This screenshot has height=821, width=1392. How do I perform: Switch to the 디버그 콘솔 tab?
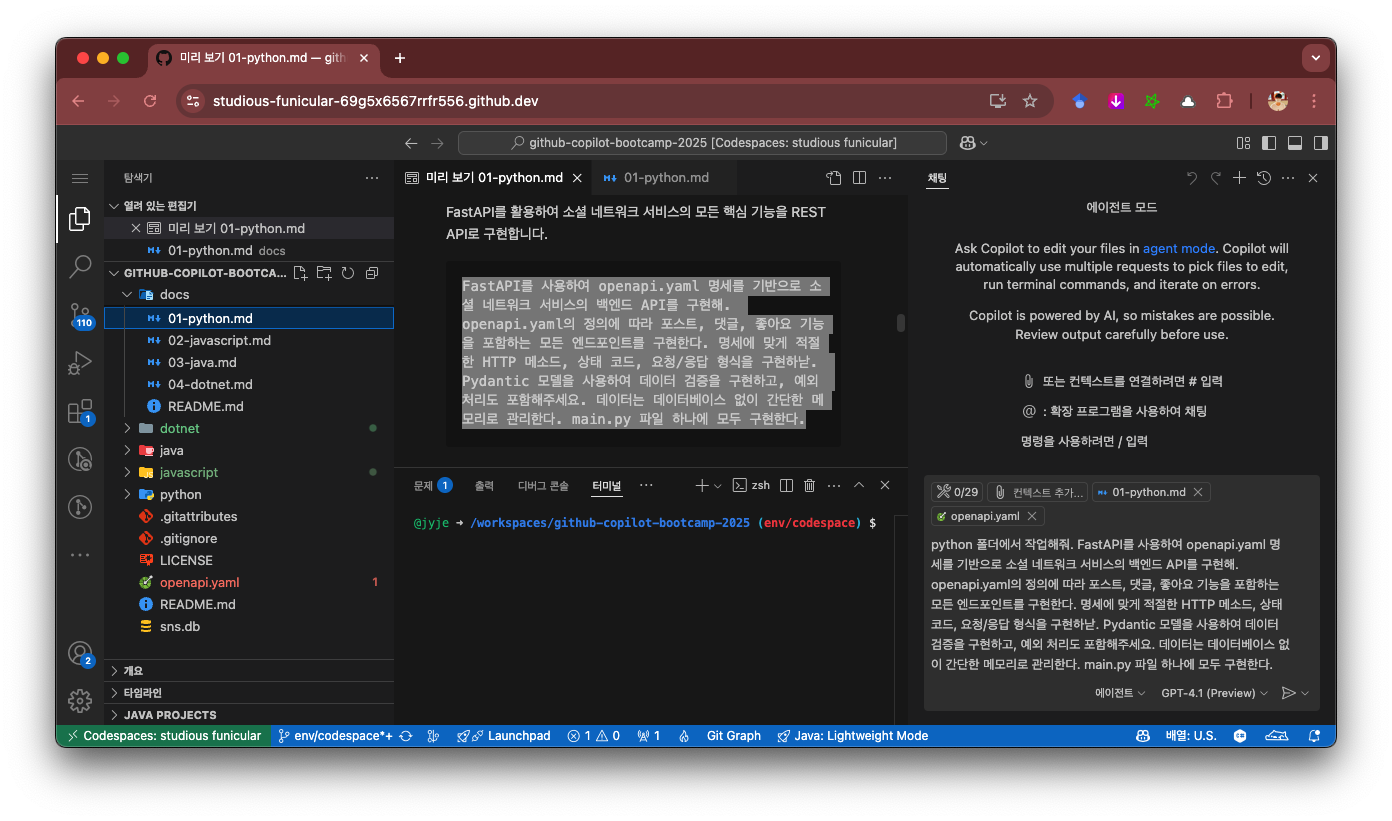[x=543, y=485]
